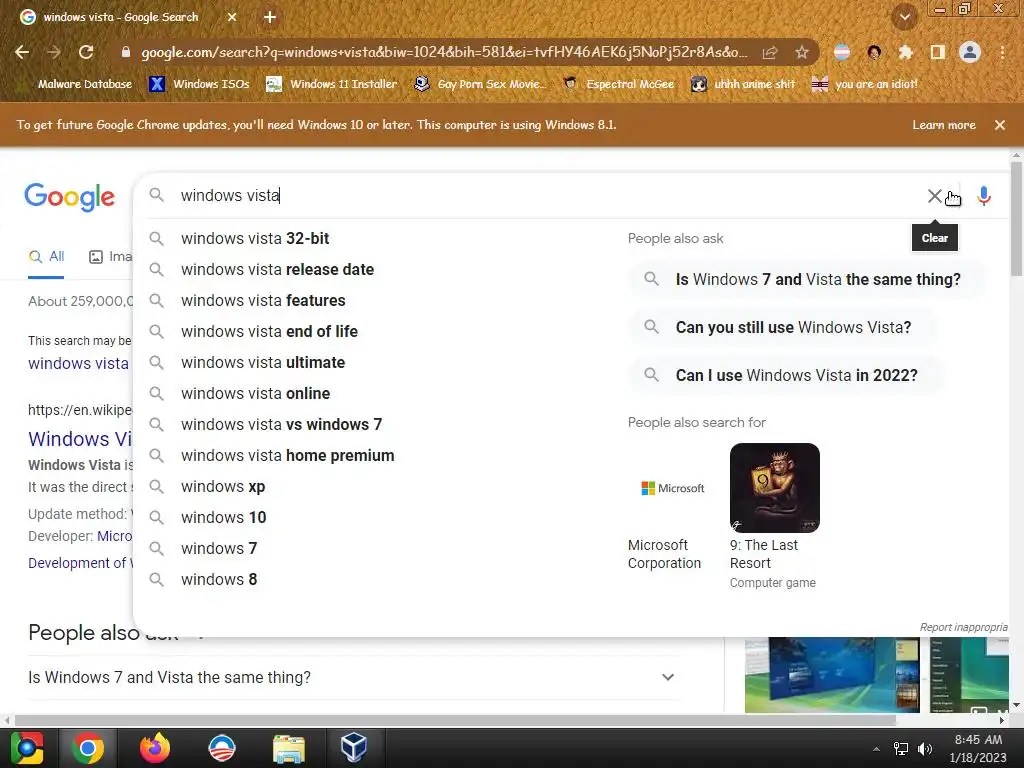Click the vertical page scrollbar
Image resolution: width=1024 pixels, height=768 pixels.
coord(1016,218)
